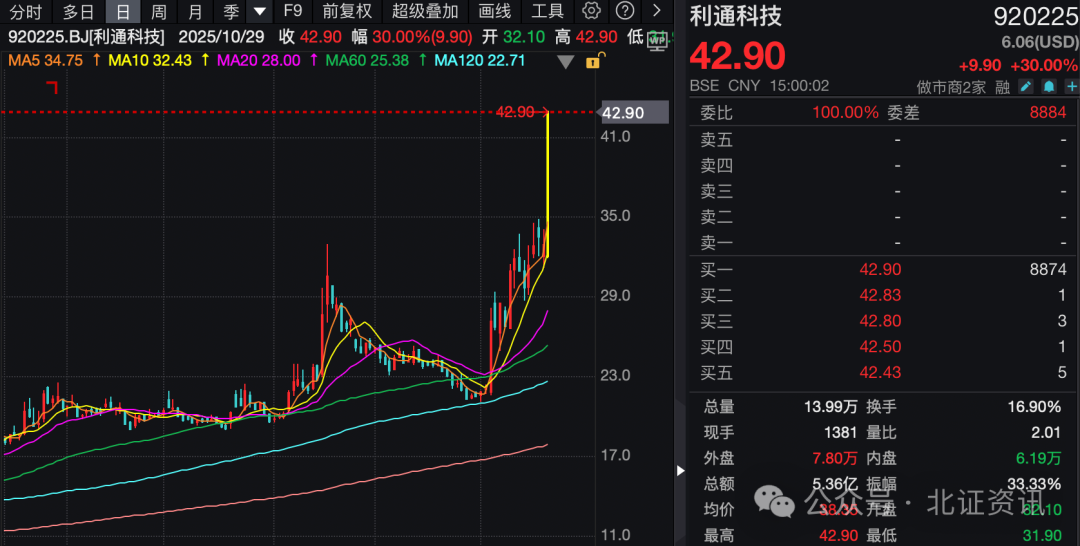
Task: Select the 季 quarterly chart tab
Action: click(231, 11)
